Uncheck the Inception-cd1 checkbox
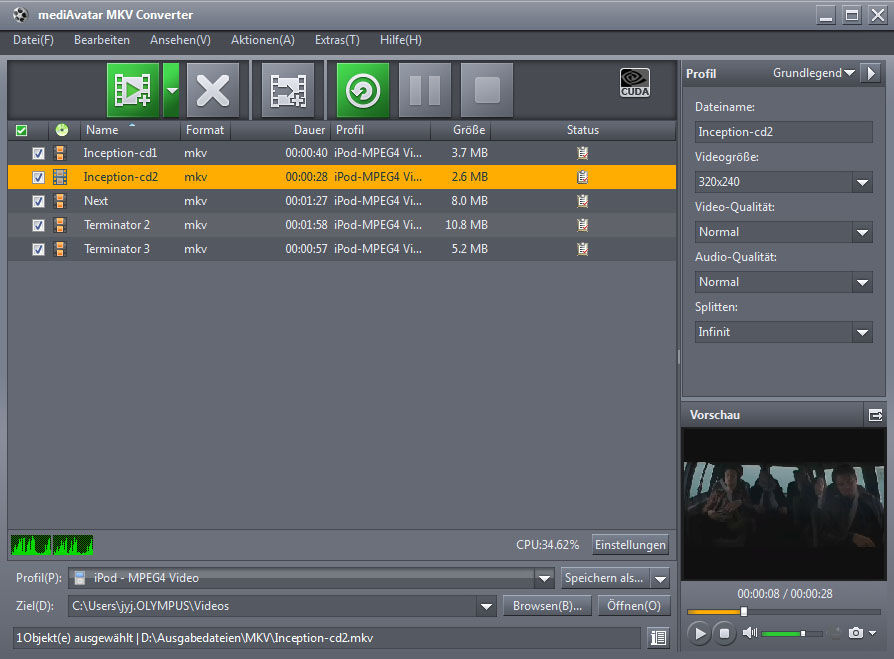 [38, 153]
